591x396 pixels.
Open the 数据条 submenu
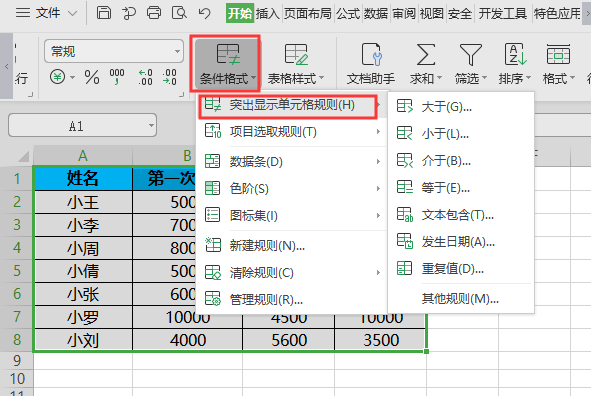pos(292,162)
